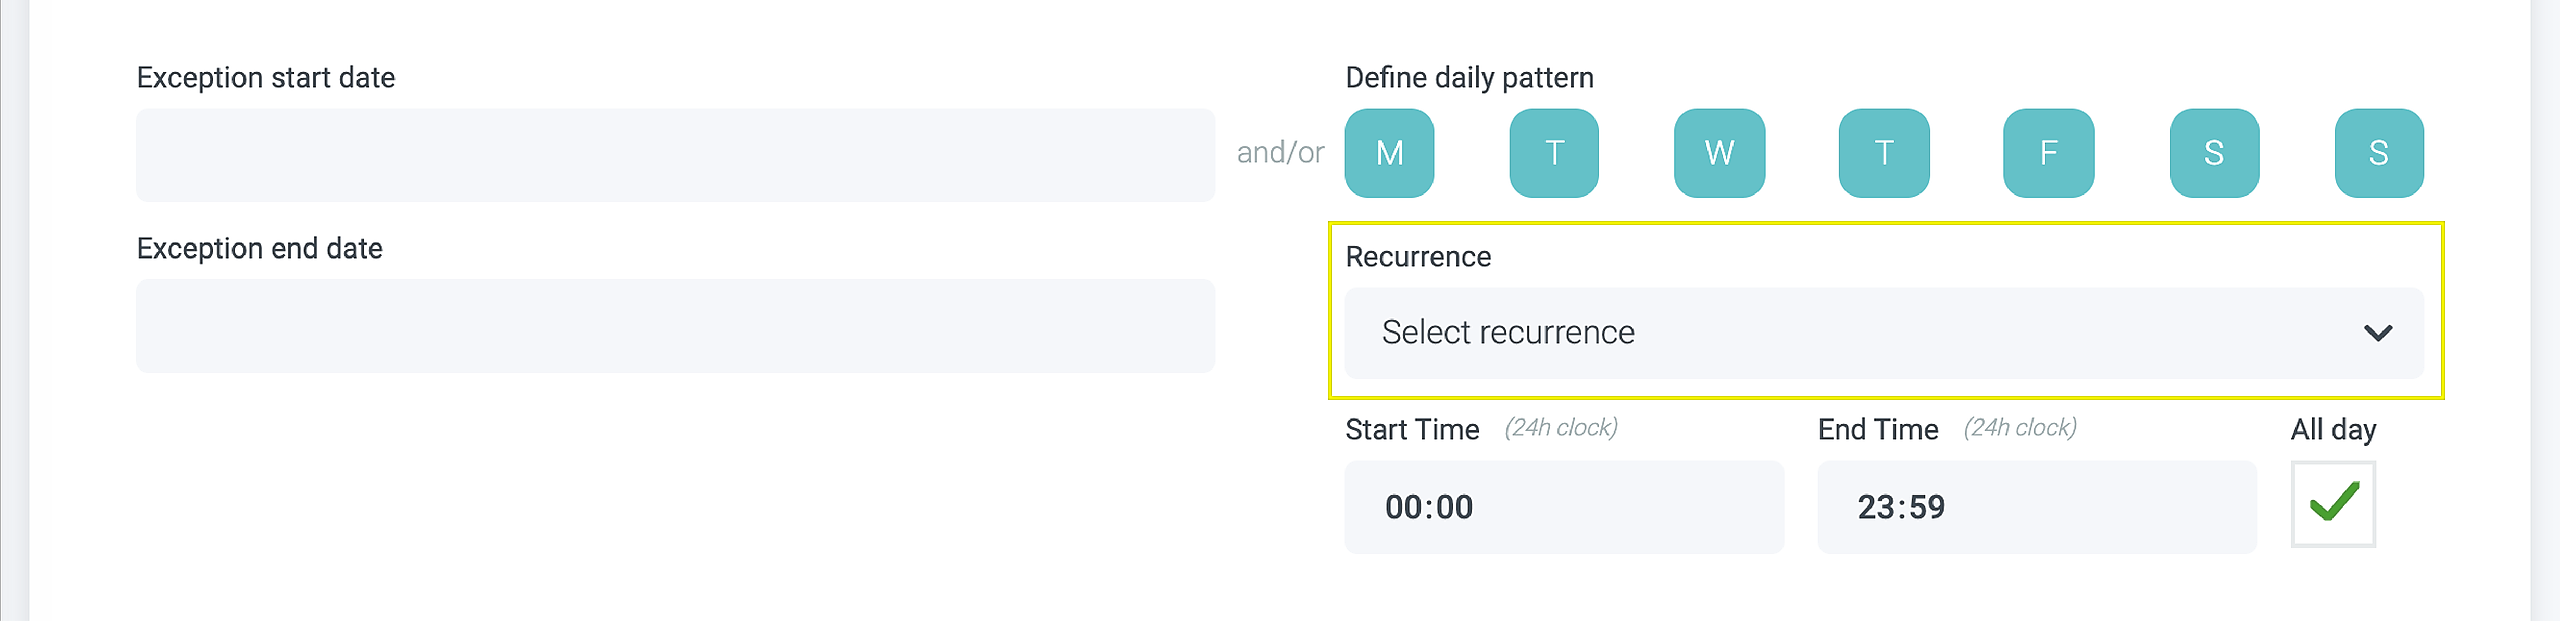Toggle Thursday, the T button before F
The image size is (2560, 621).
point(1884,153)
